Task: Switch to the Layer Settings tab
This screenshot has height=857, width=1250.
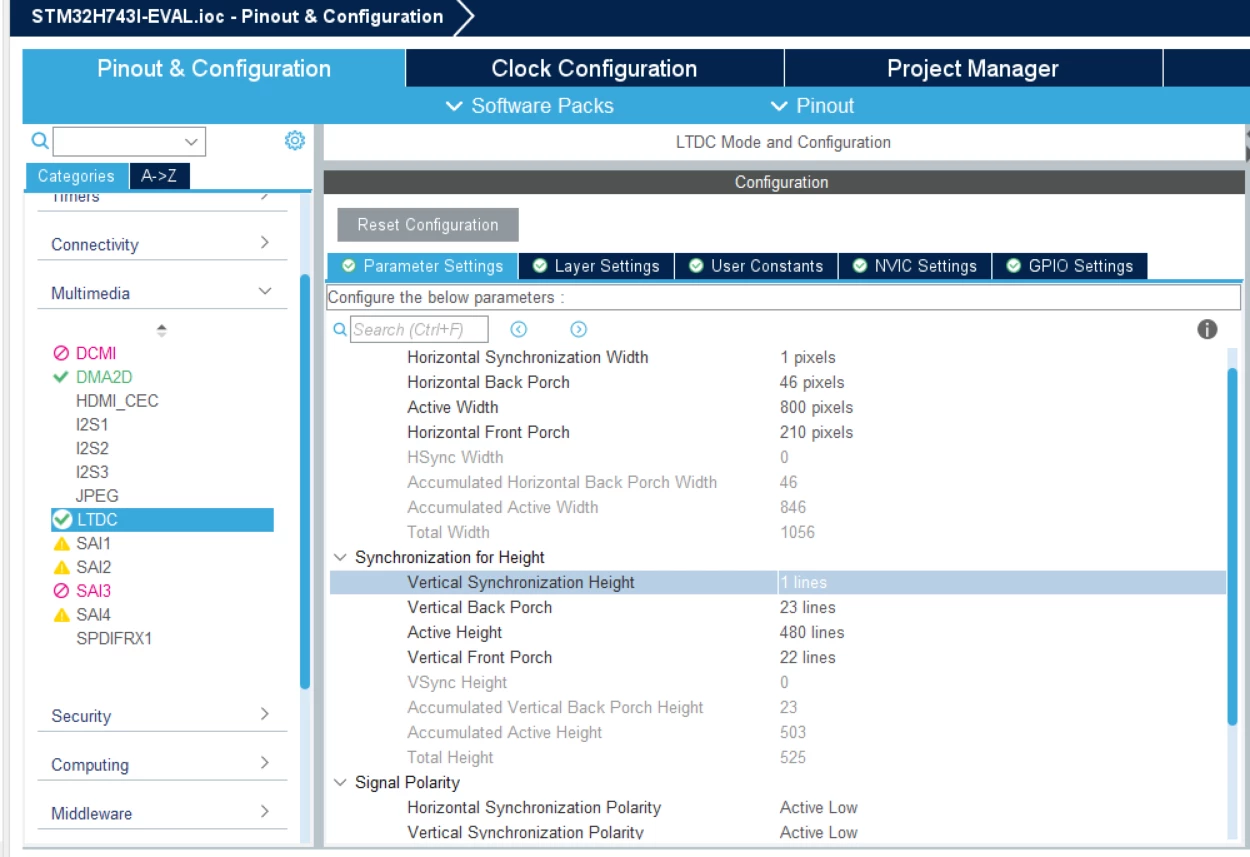Action: click(x=596, y=266)
